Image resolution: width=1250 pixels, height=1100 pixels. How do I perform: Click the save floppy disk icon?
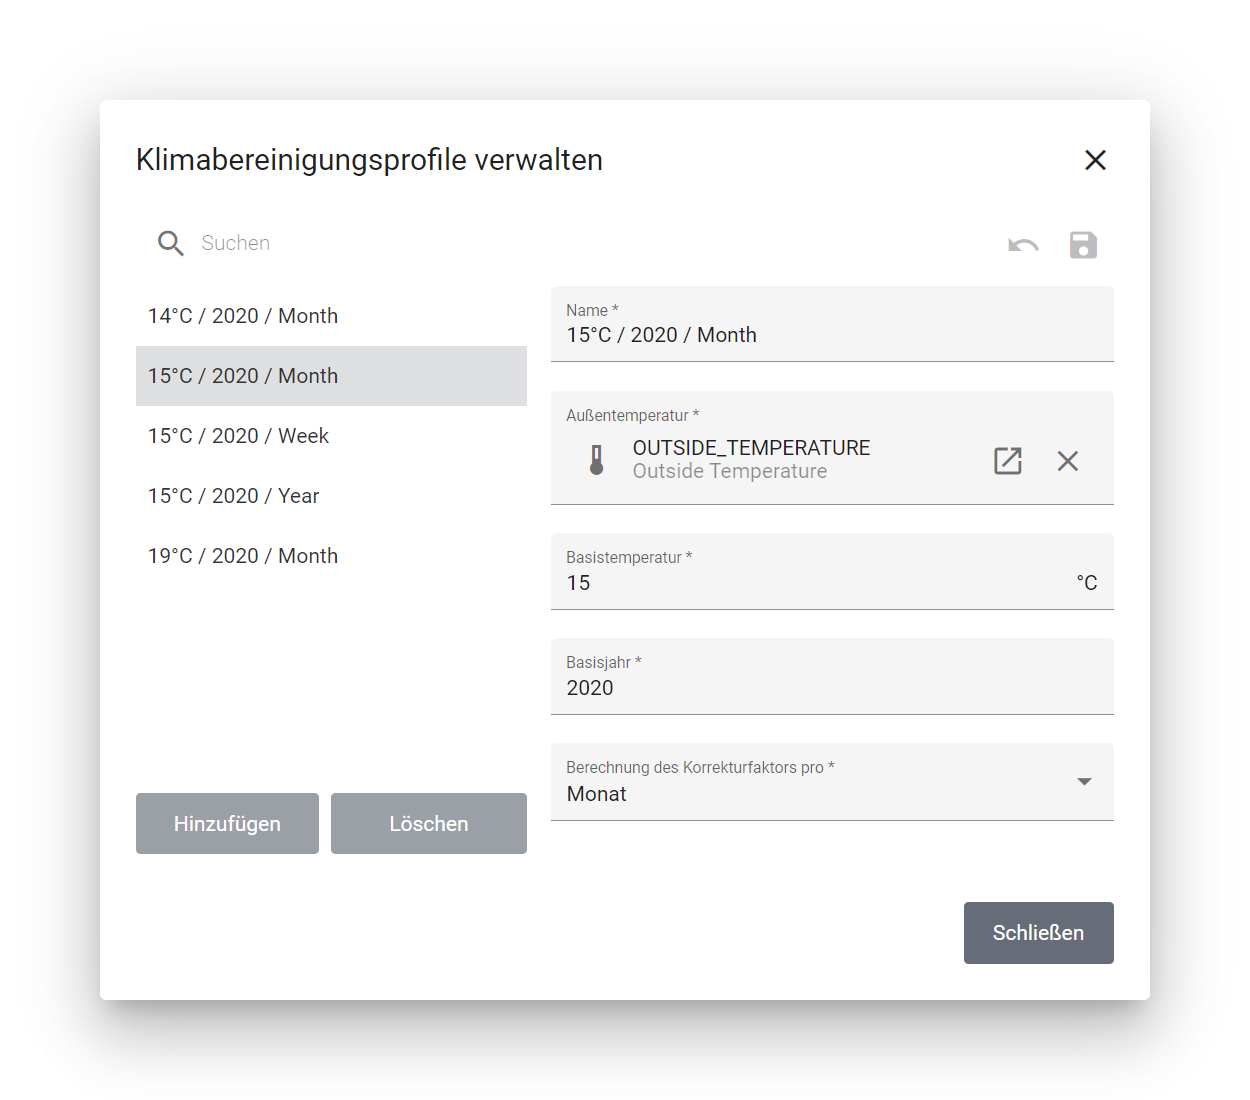tap(1083, 245)
